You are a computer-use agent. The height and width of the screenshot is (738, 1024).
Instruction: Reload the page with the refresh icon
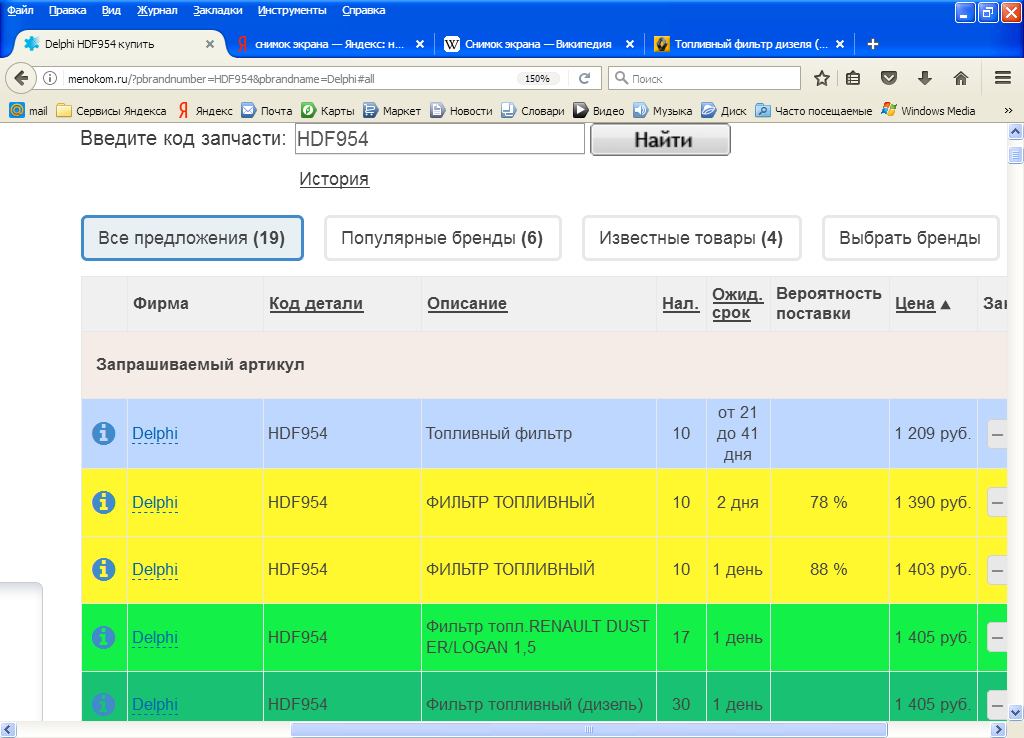point(584,78)
